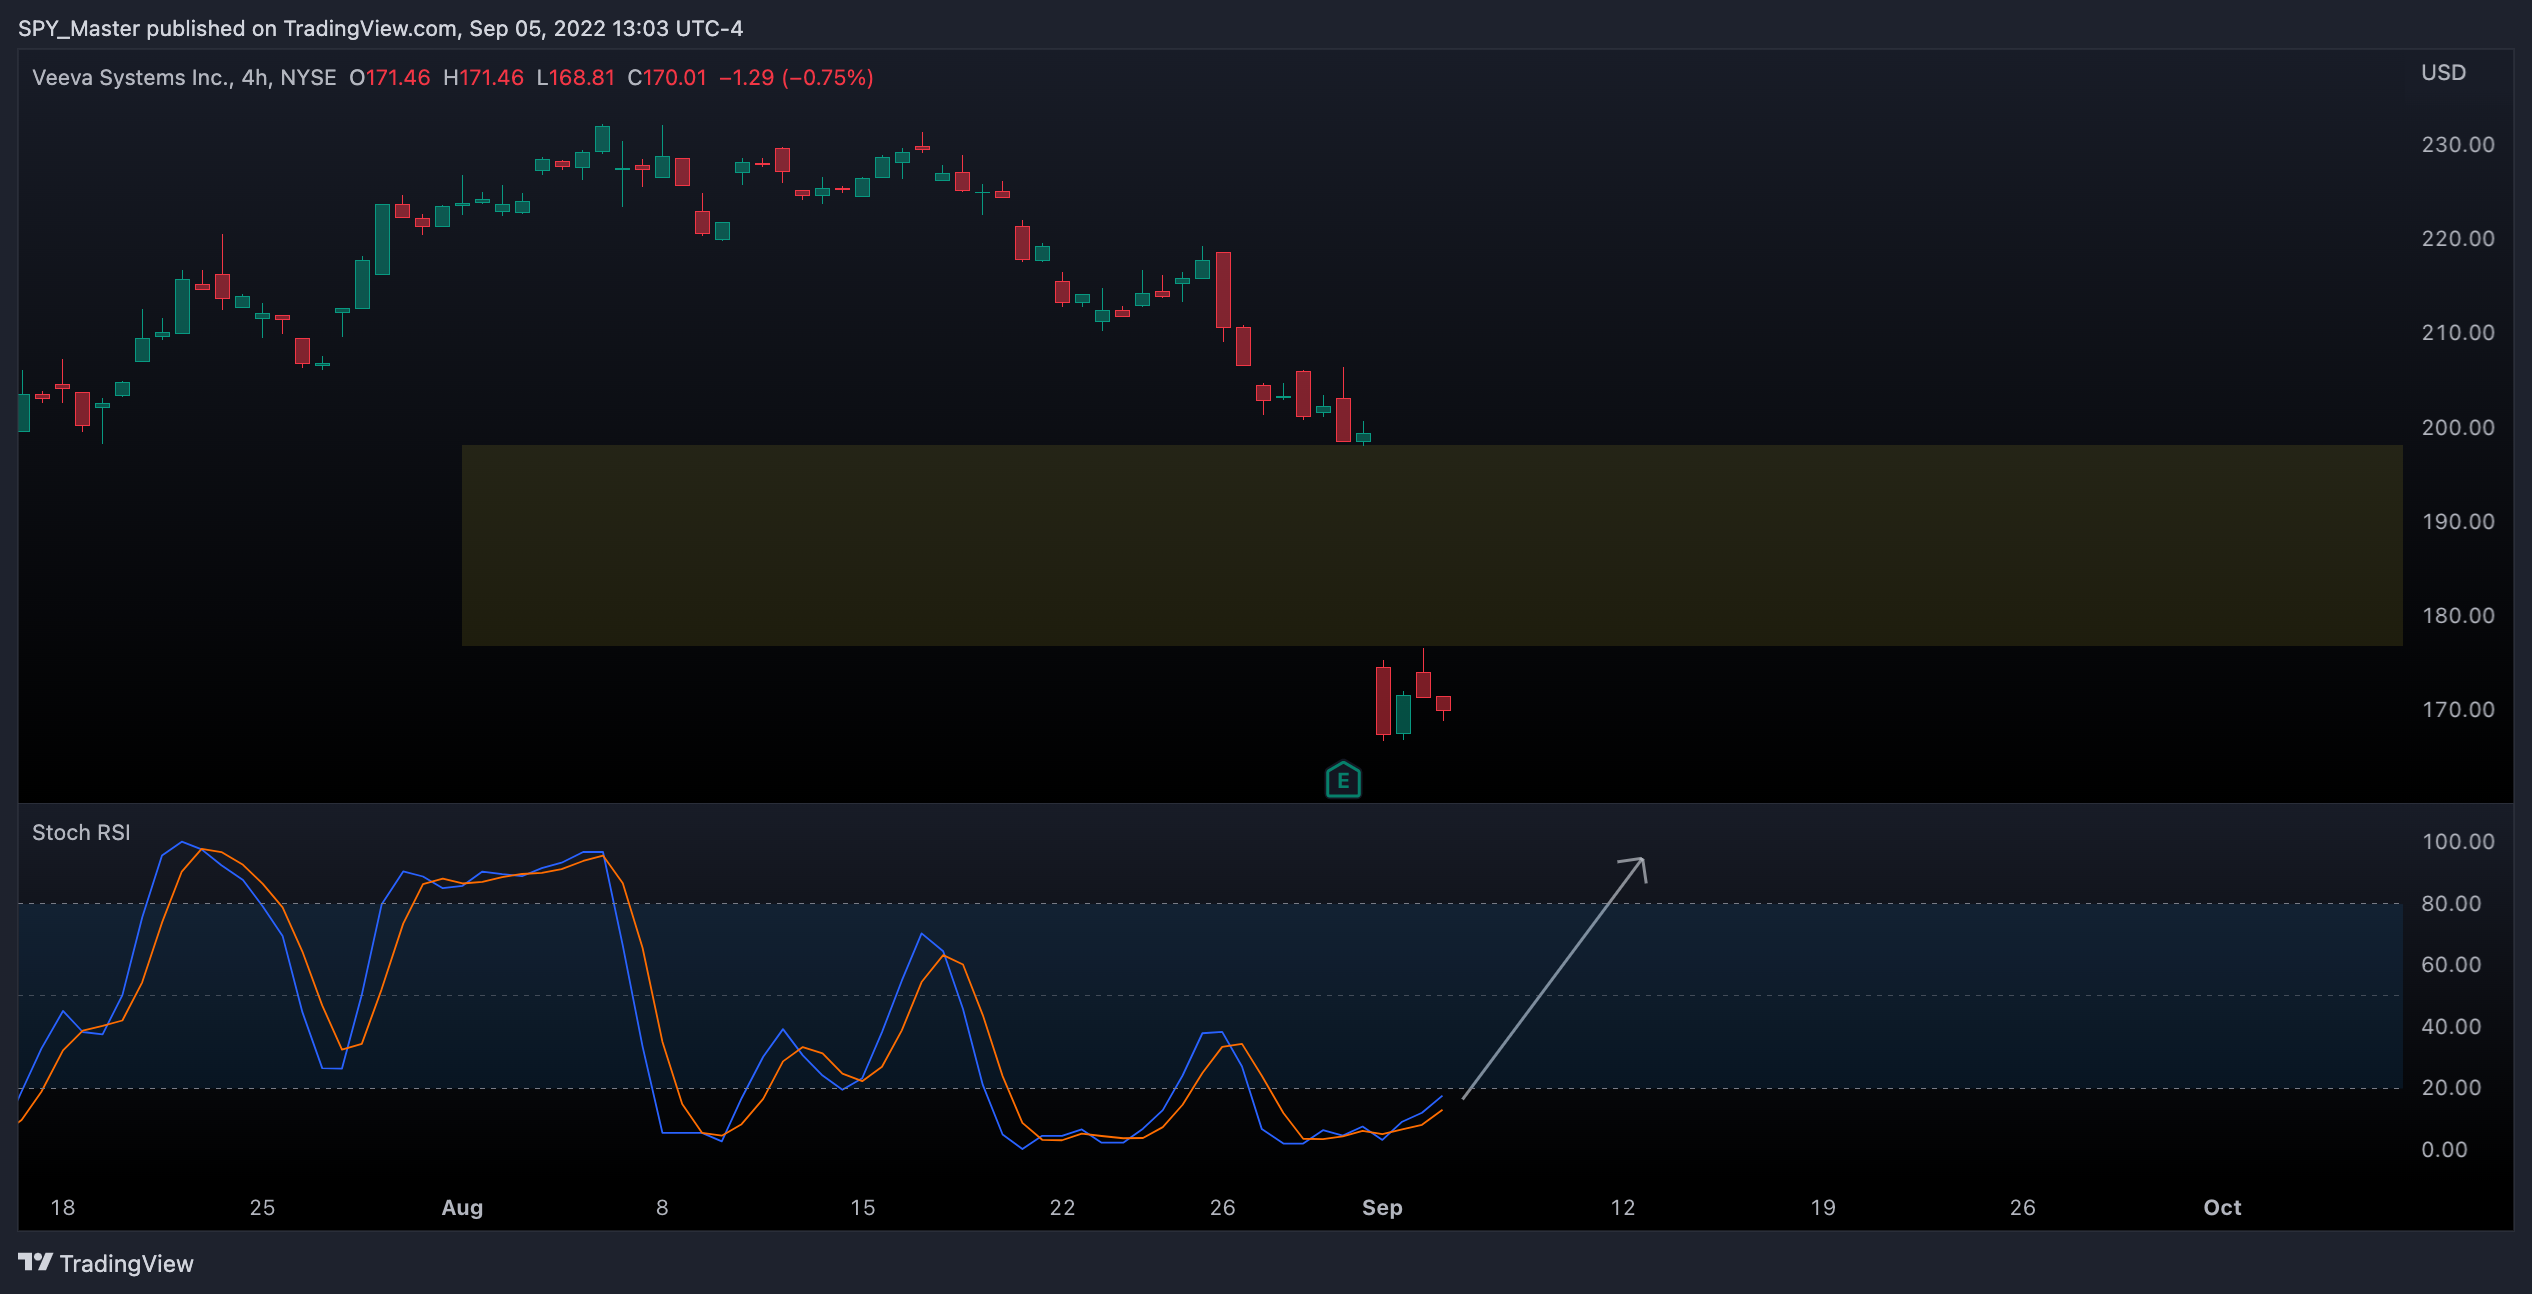The image size is (2532, 1294).
Task: Click the low value L168.81
Action: pos(575,78)
